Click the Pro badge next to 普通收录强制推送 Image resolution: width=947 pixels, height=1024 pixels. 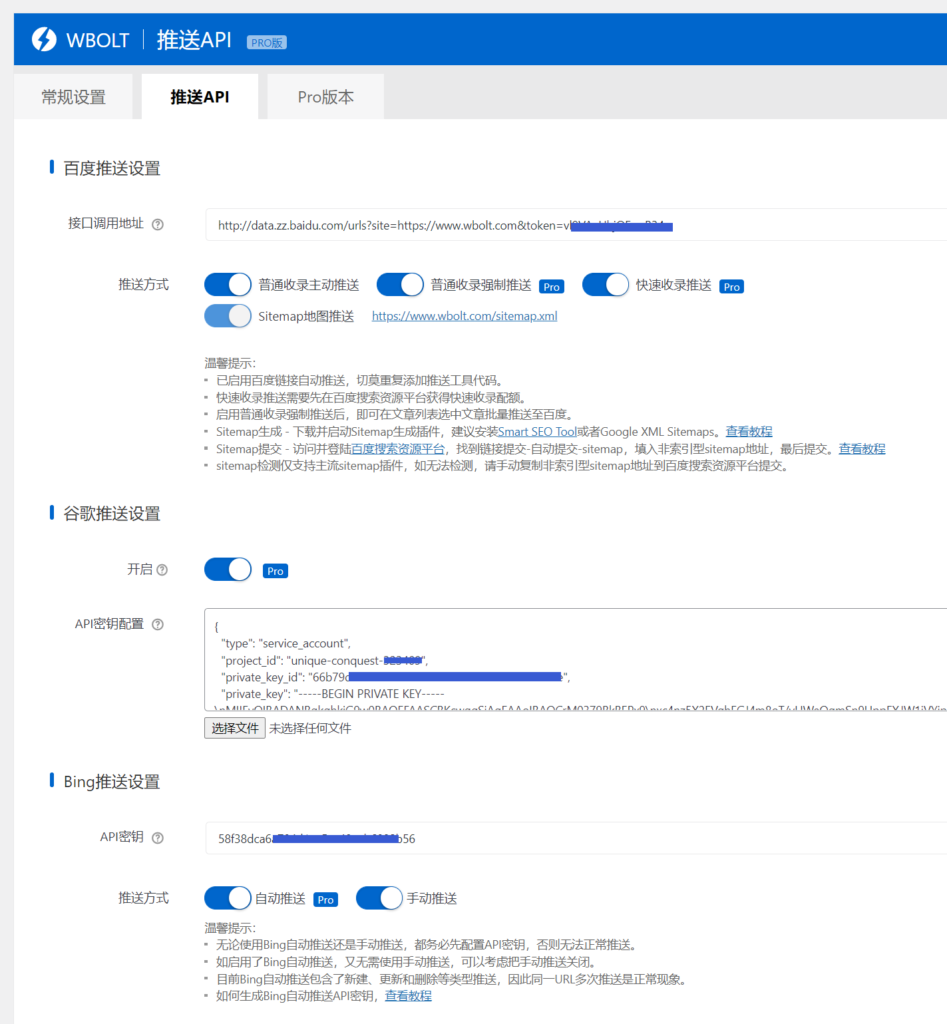click(551, 285)
